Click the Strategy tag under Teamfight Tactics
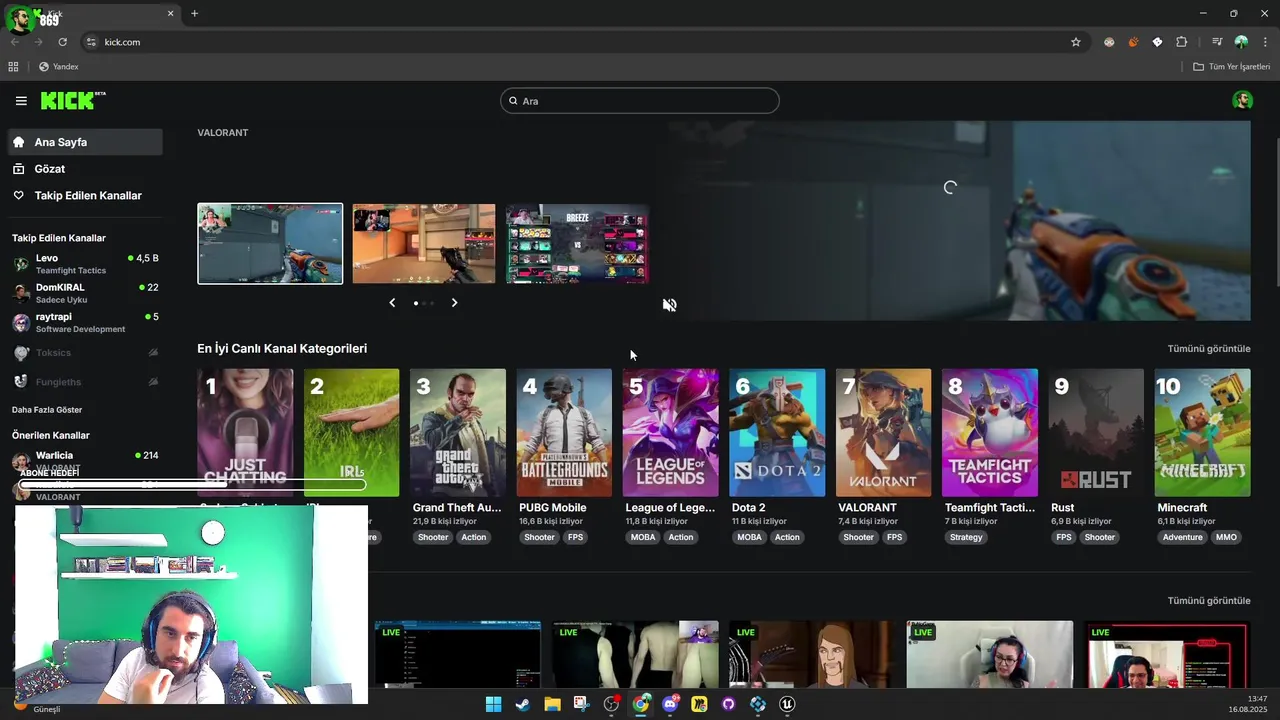 pyautogui.click(x=966, y=537)
